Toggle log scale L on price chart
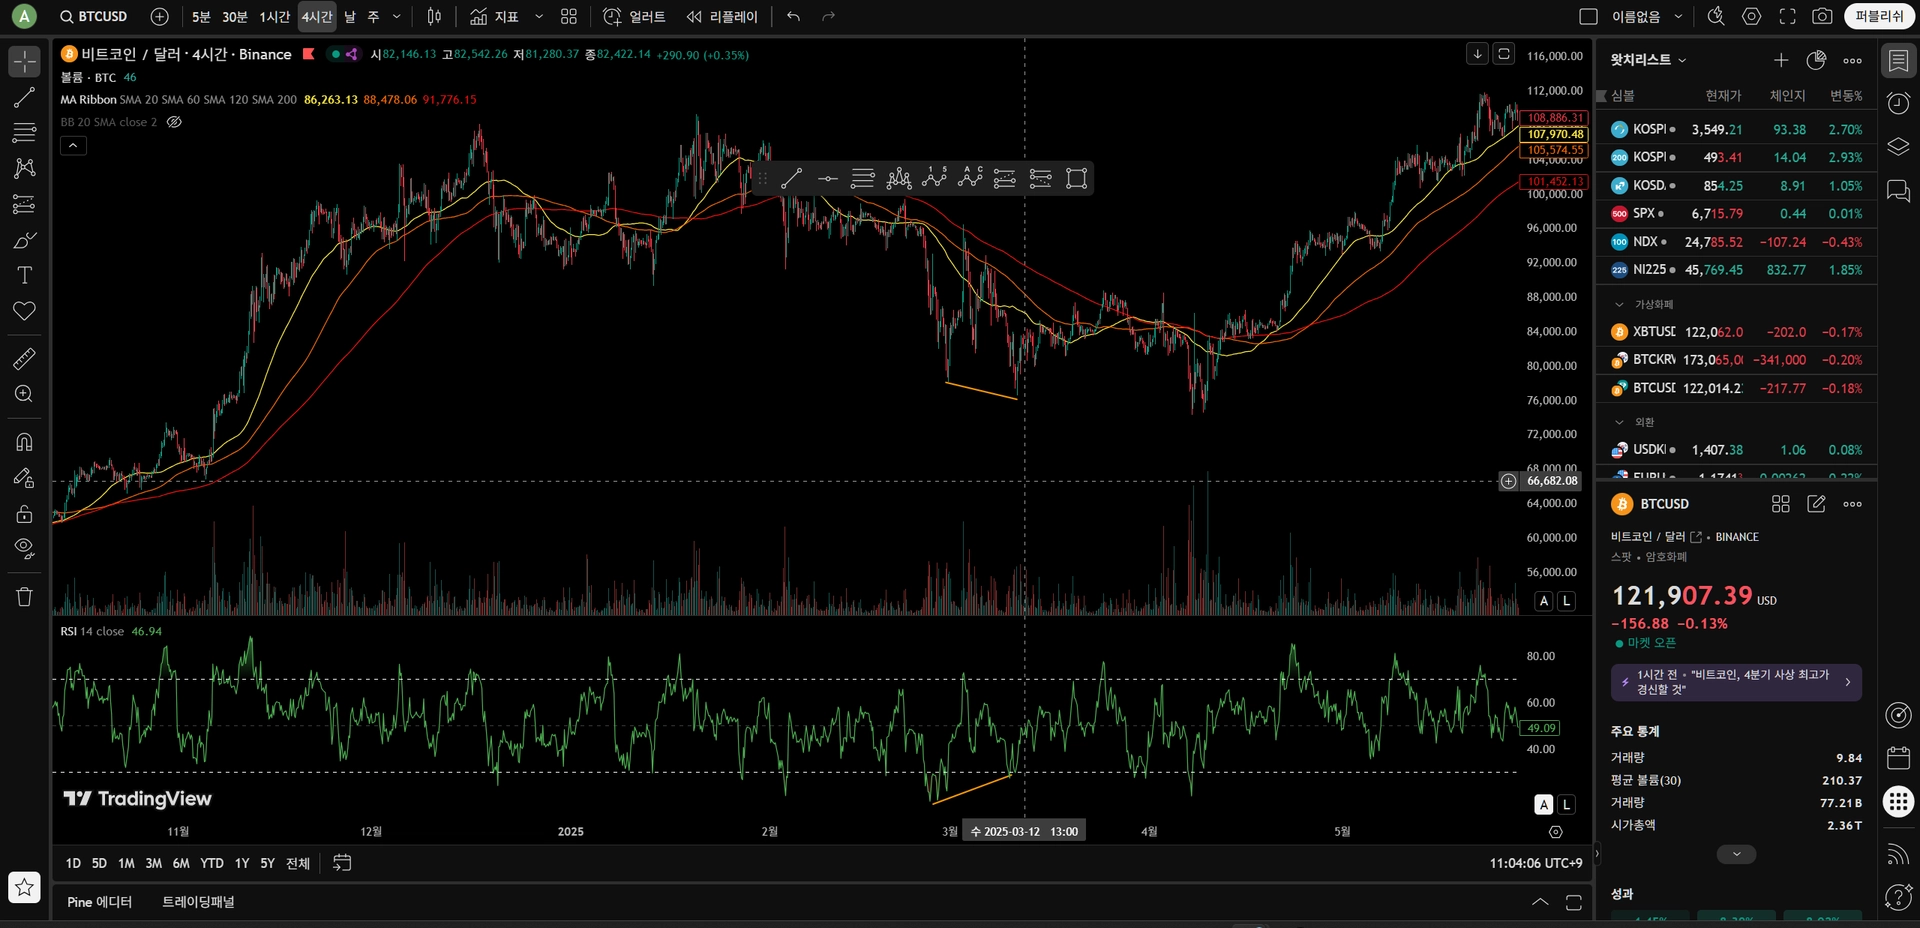 pos(1566,601)
